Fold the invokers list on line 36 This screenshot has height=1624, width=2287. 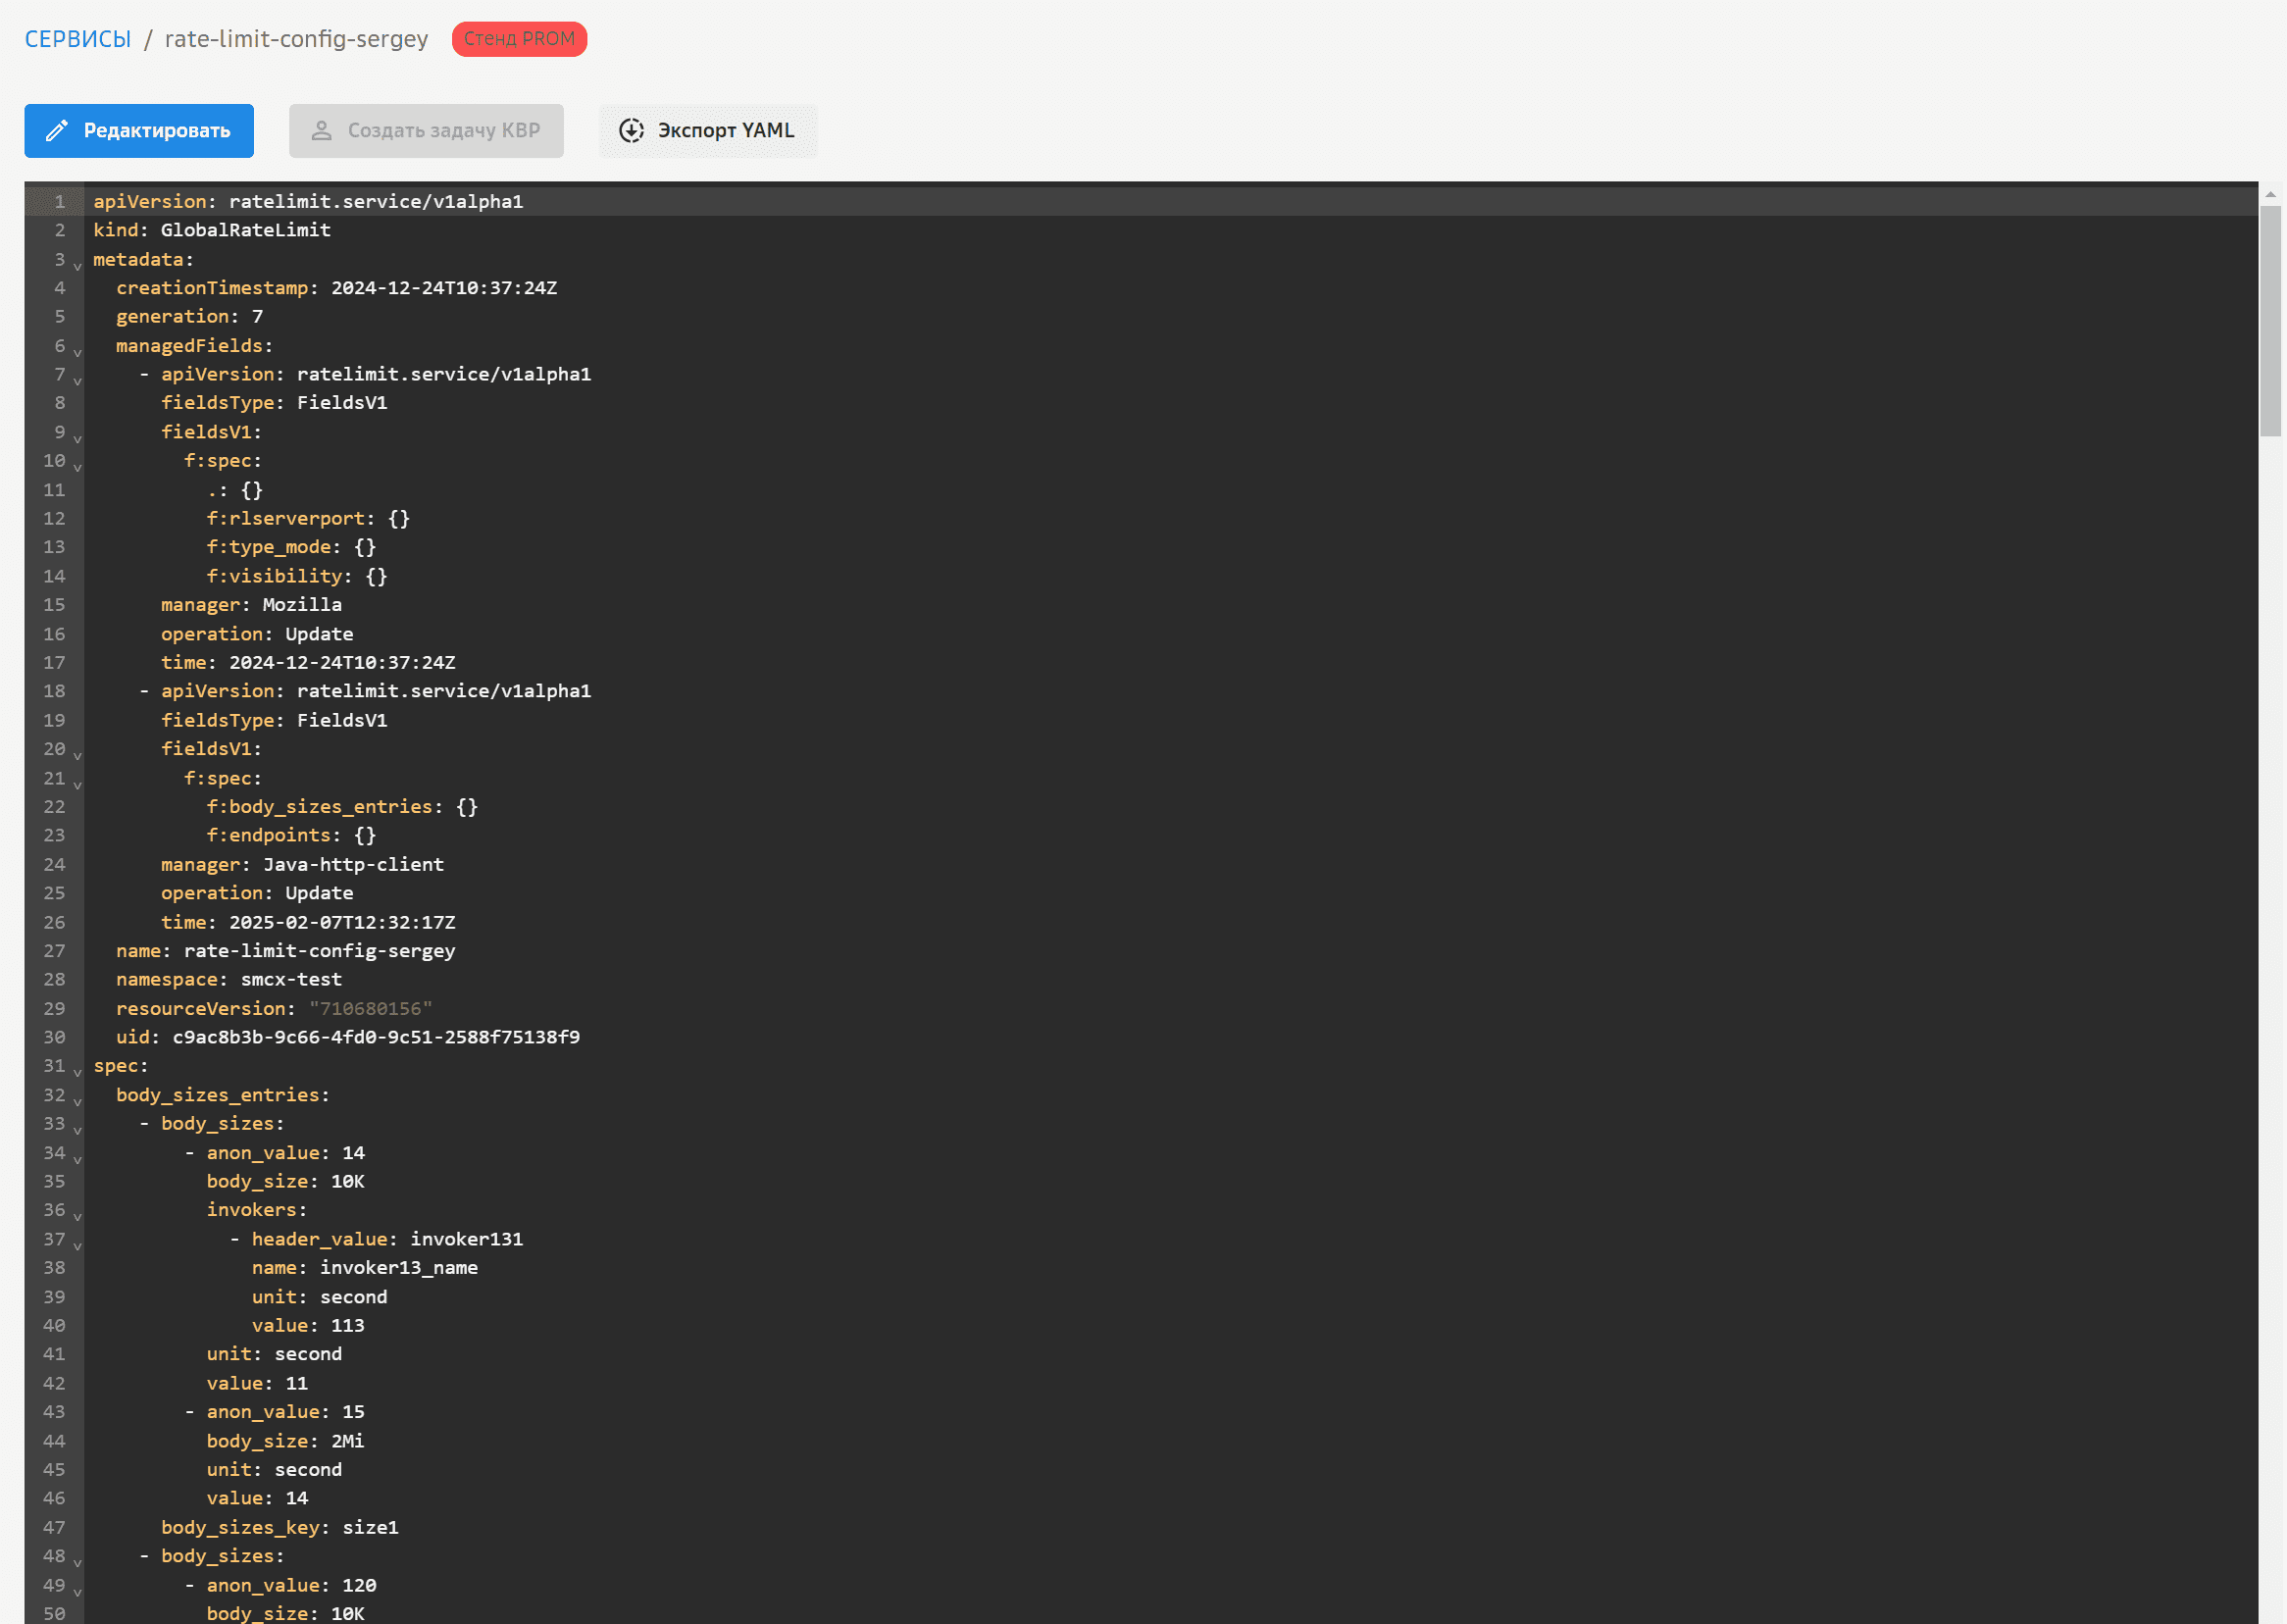pyautogui.click(x=78, y=1216)
